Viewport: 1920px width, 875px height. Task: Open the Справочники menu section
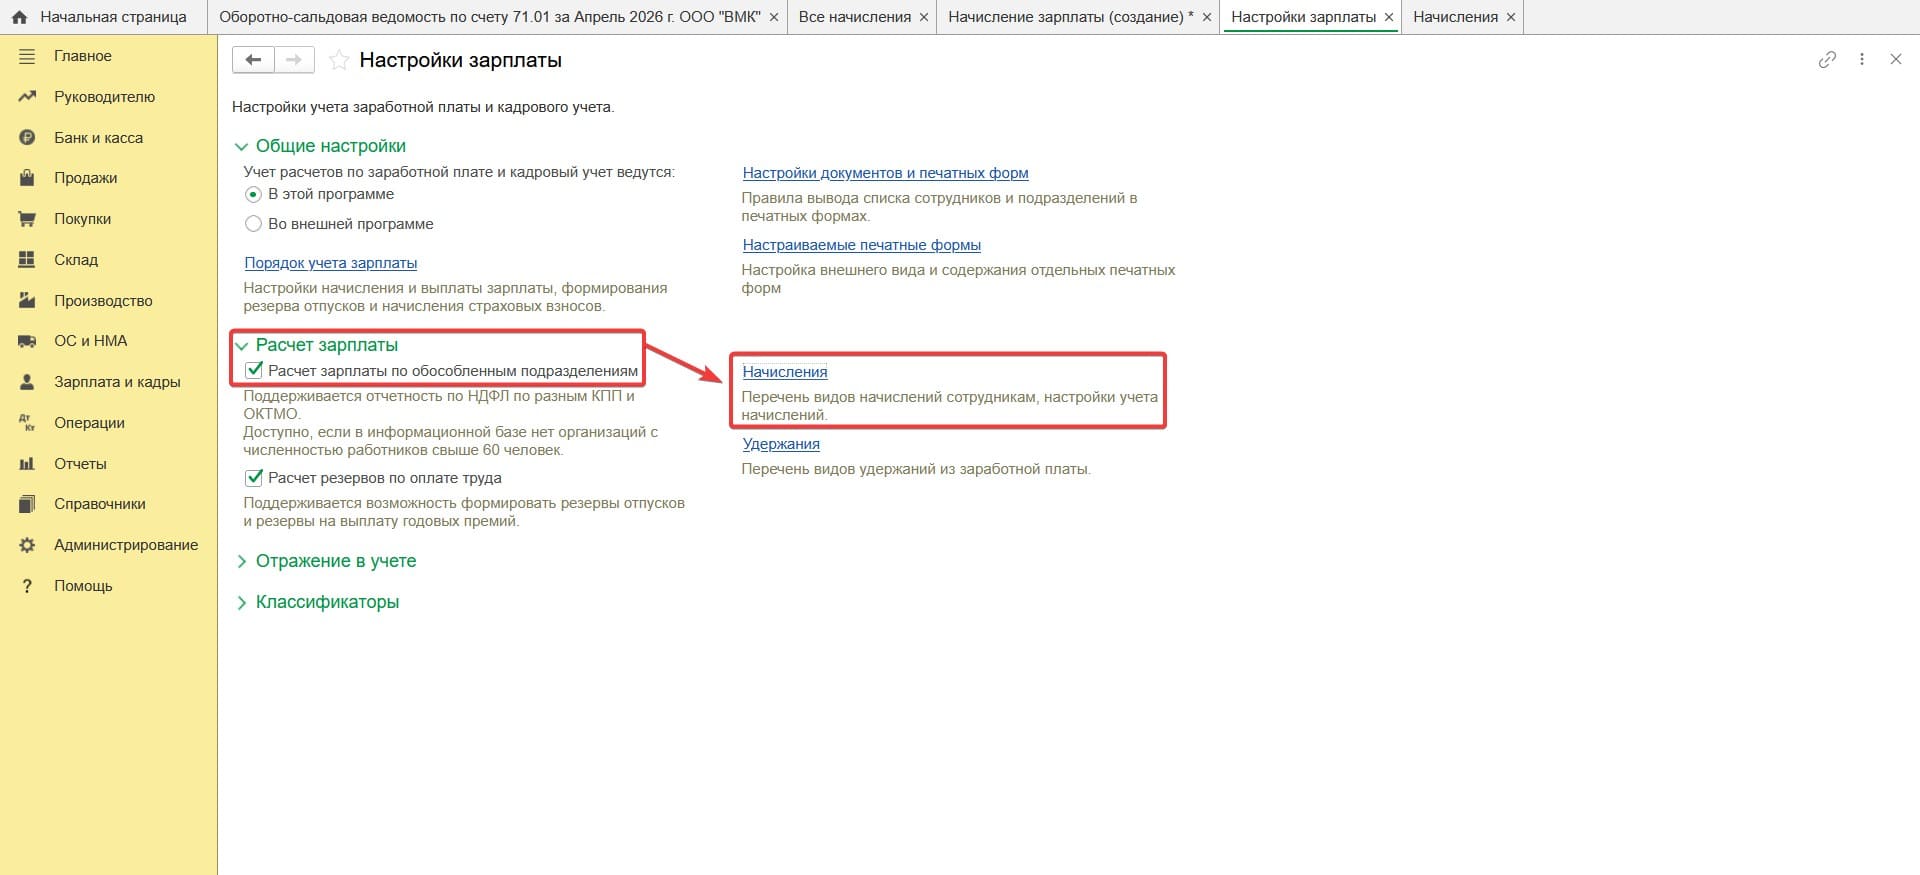(100, 504)
